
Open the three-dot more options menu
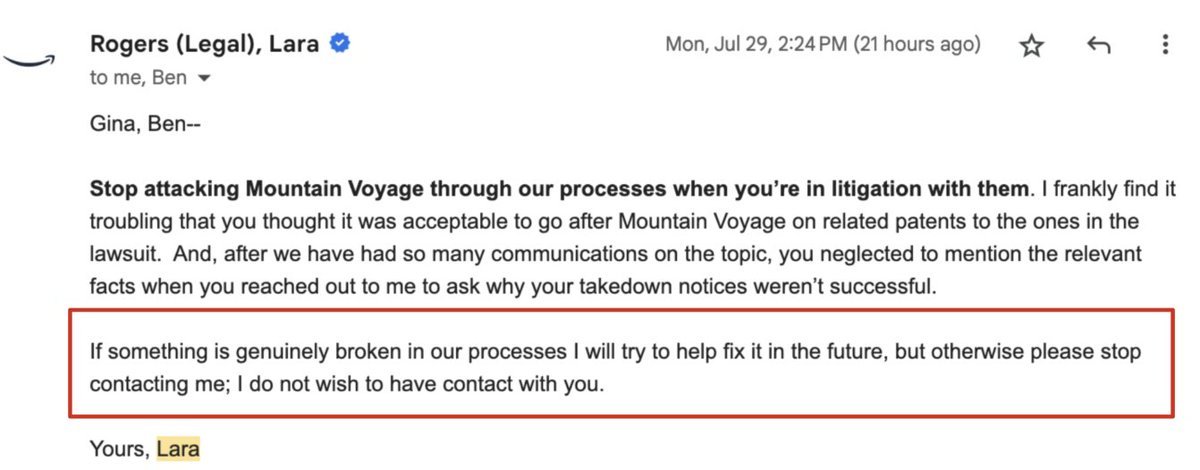click(x=1164, y=45)
